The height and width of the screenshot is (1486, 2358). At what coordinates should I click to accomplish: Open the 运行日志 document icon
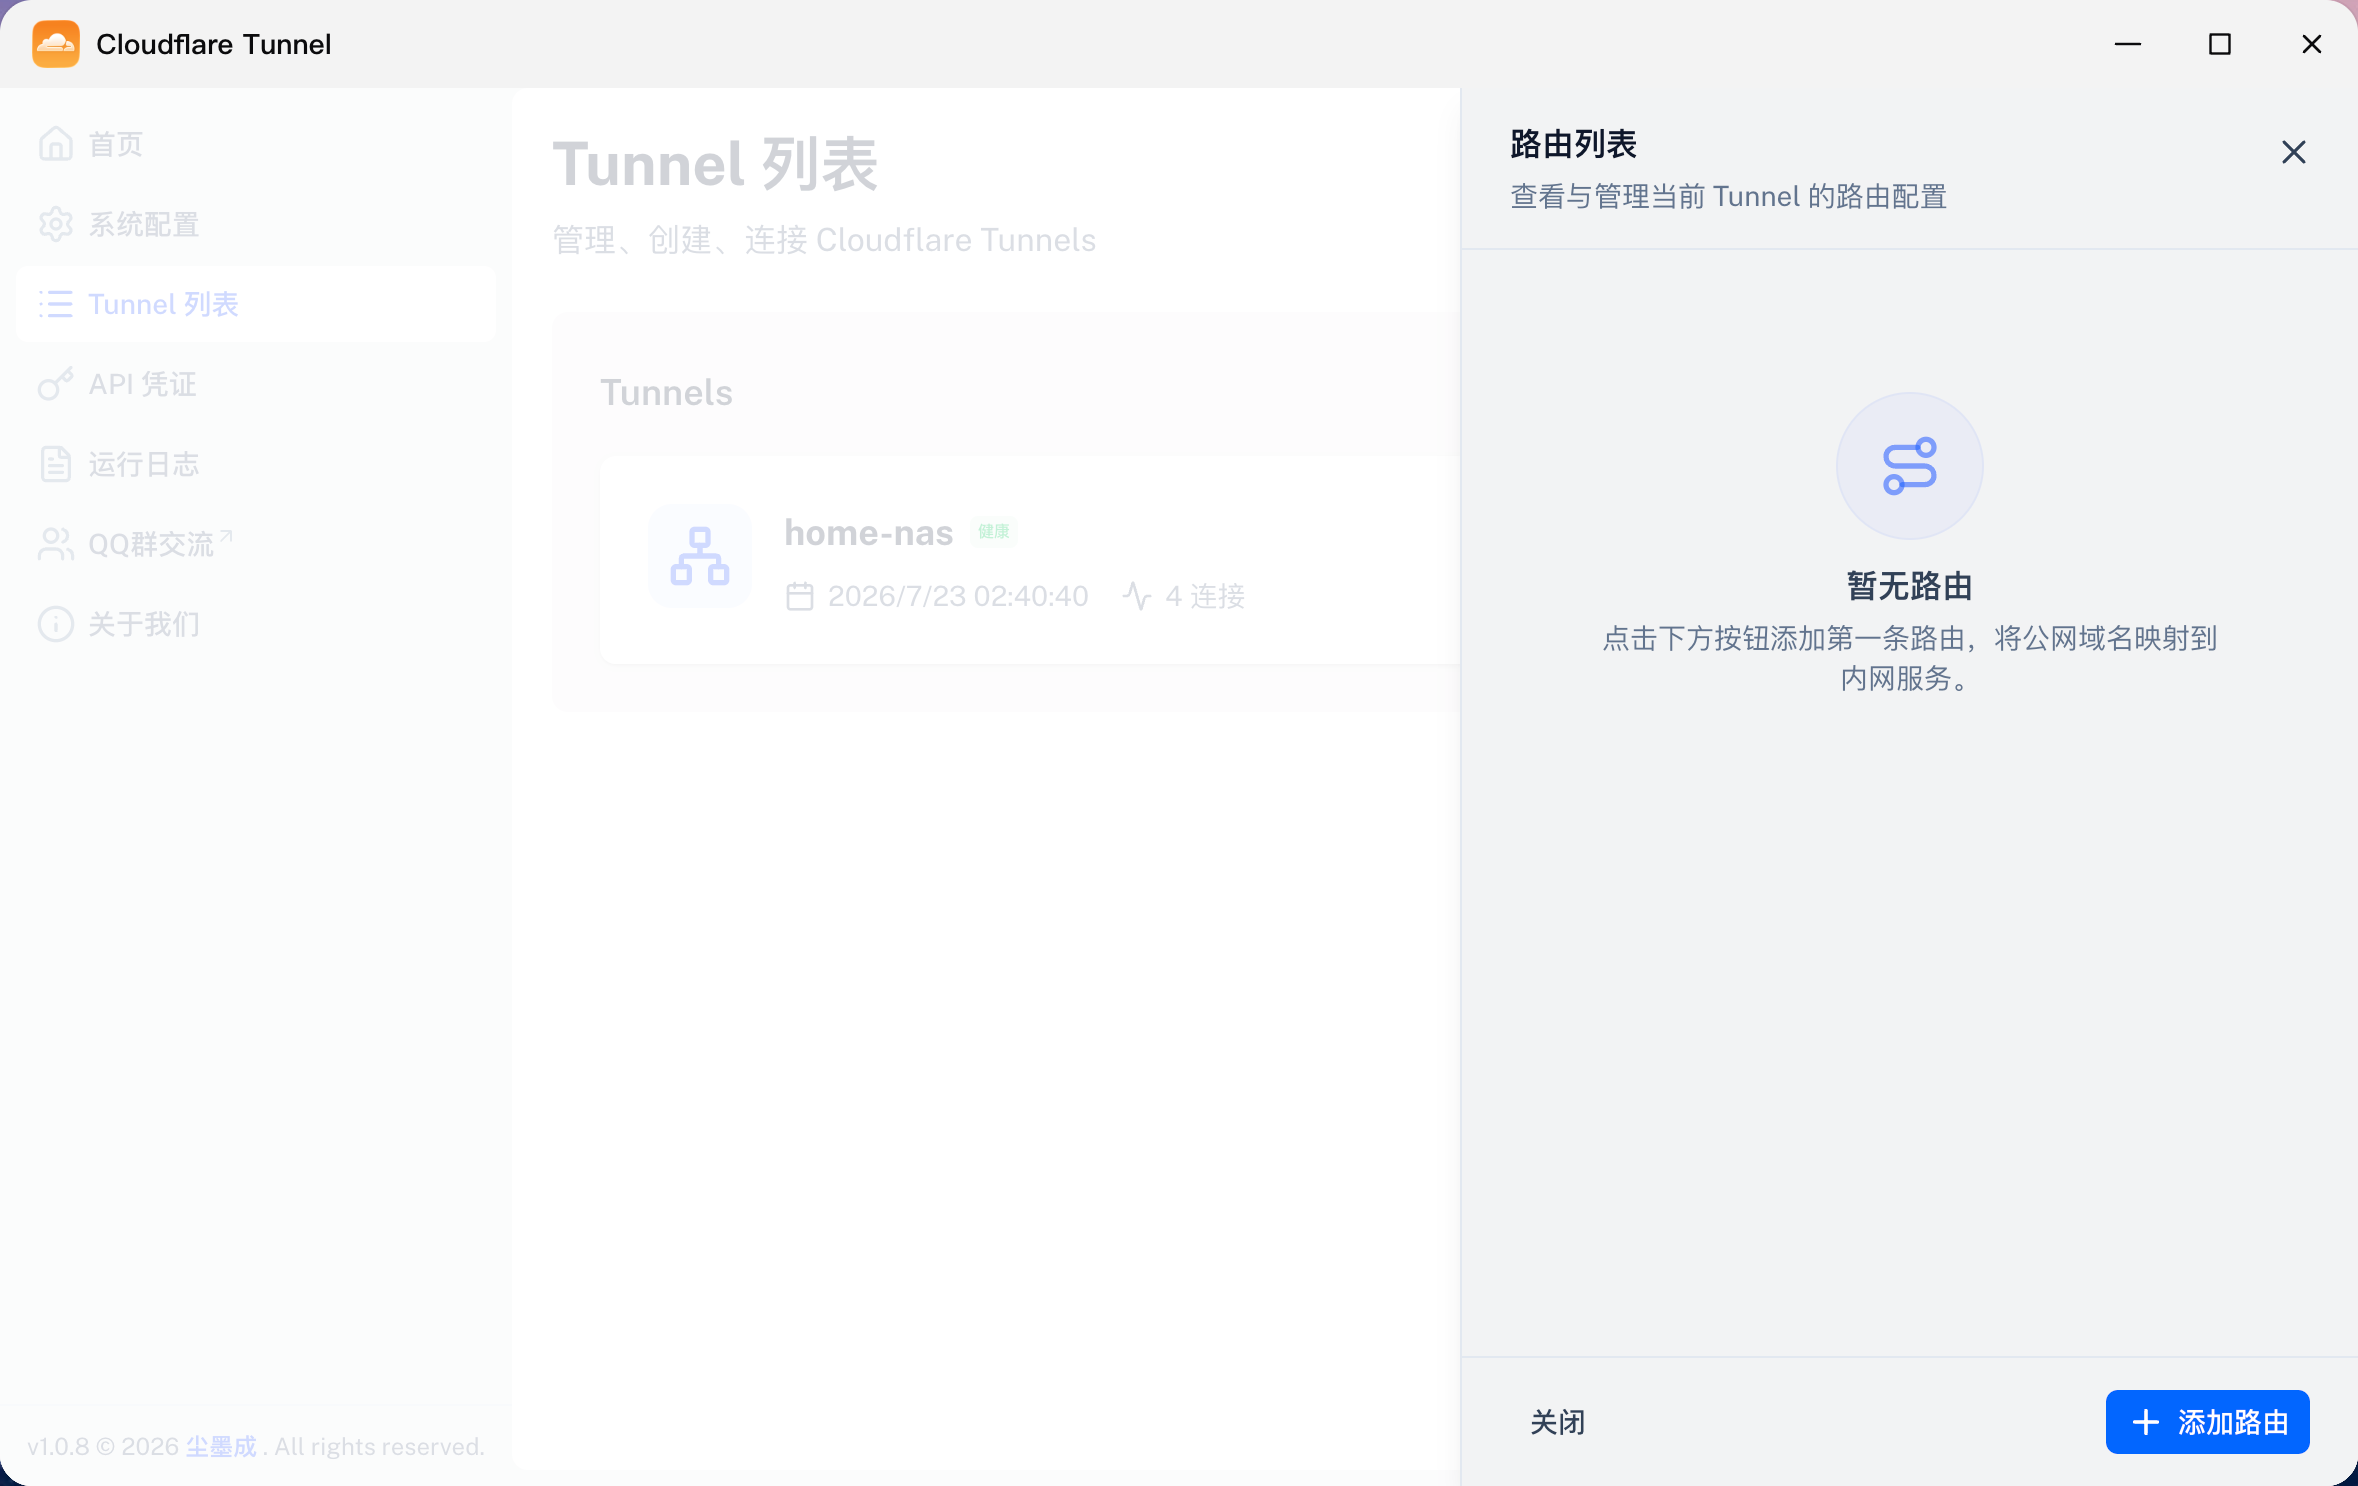click(x=56, y=464)
